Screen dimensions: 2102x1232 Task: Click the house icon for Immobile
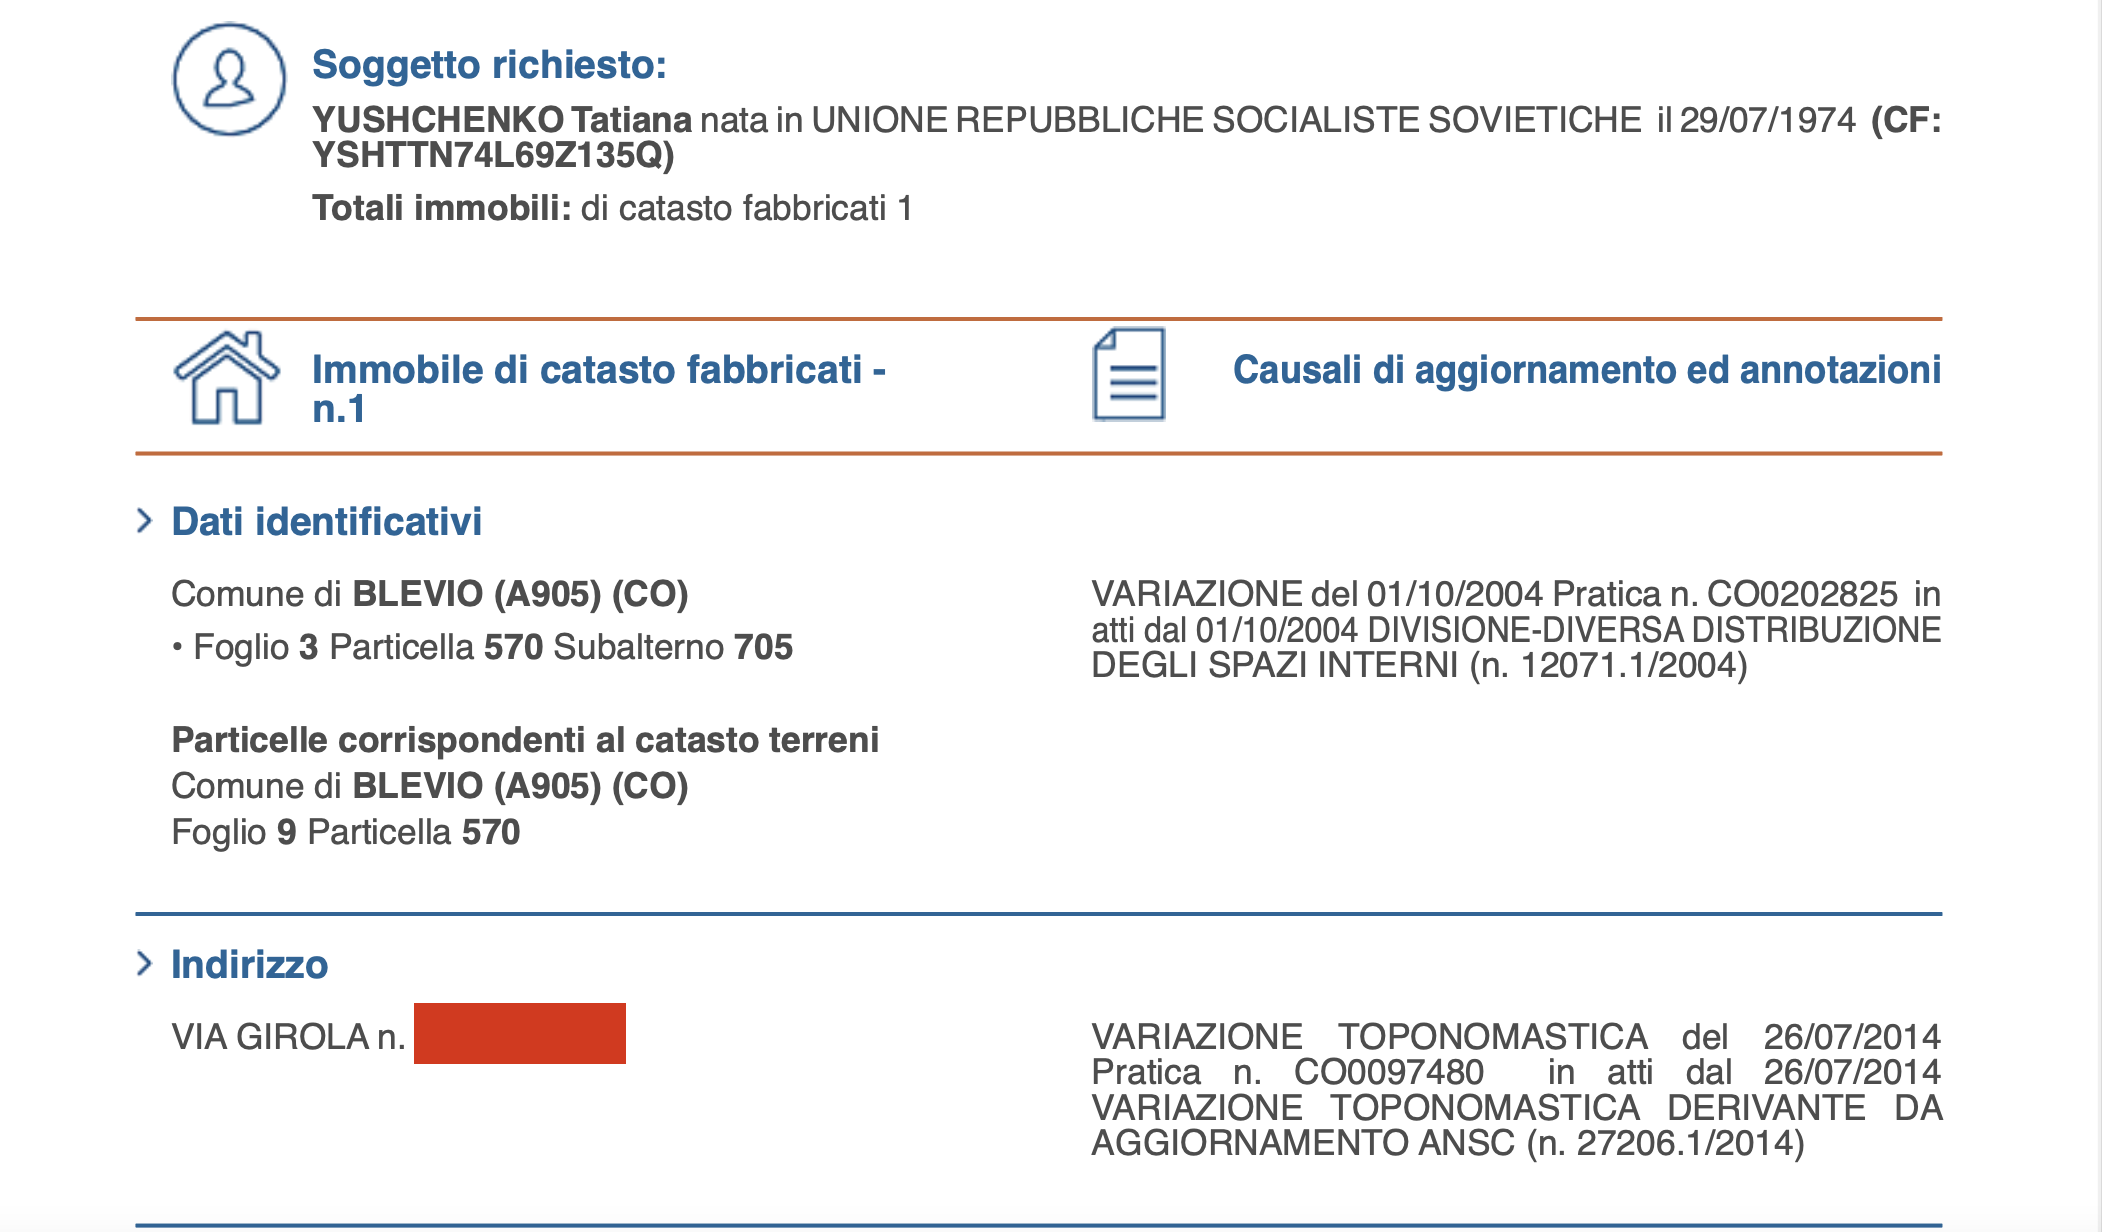(226, 378)
